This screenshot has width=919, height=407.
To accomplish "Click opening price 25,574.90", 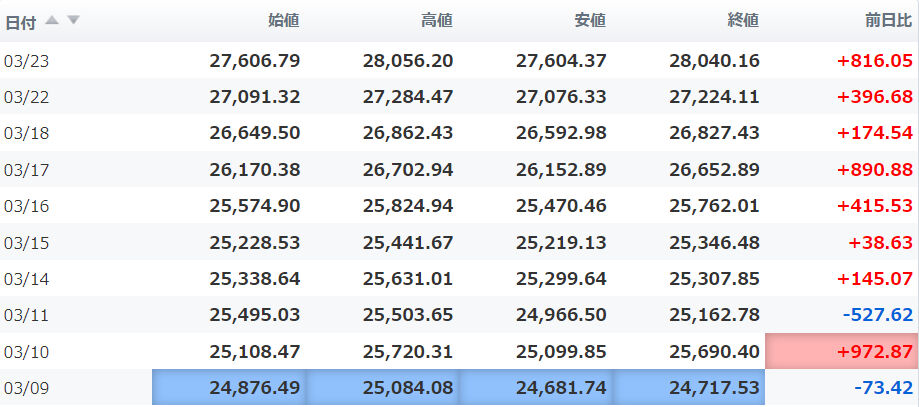I will click(x=255, y=206).
